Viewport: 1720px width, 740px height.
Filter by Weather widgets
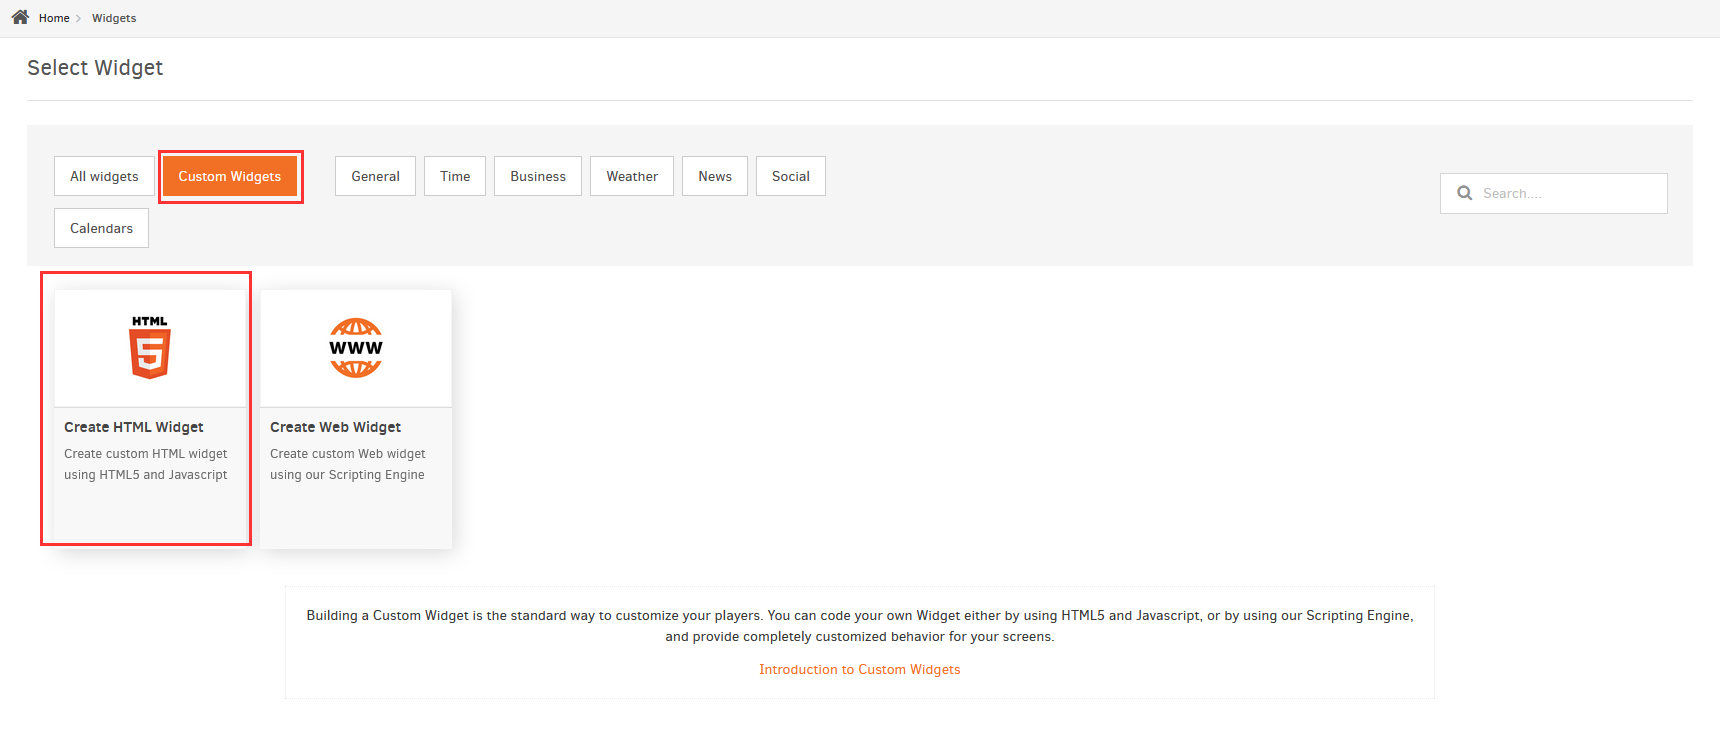[632, 176]
